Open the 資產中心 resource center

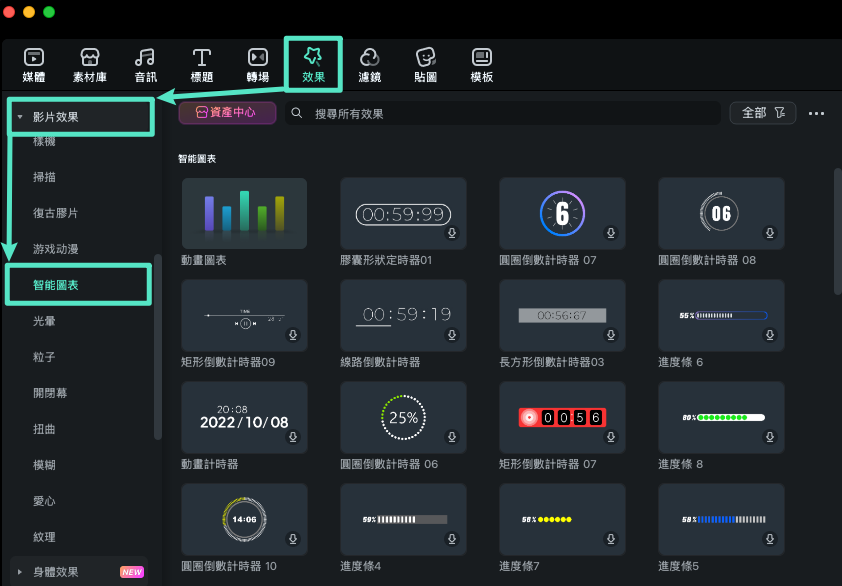coord(227,113)
